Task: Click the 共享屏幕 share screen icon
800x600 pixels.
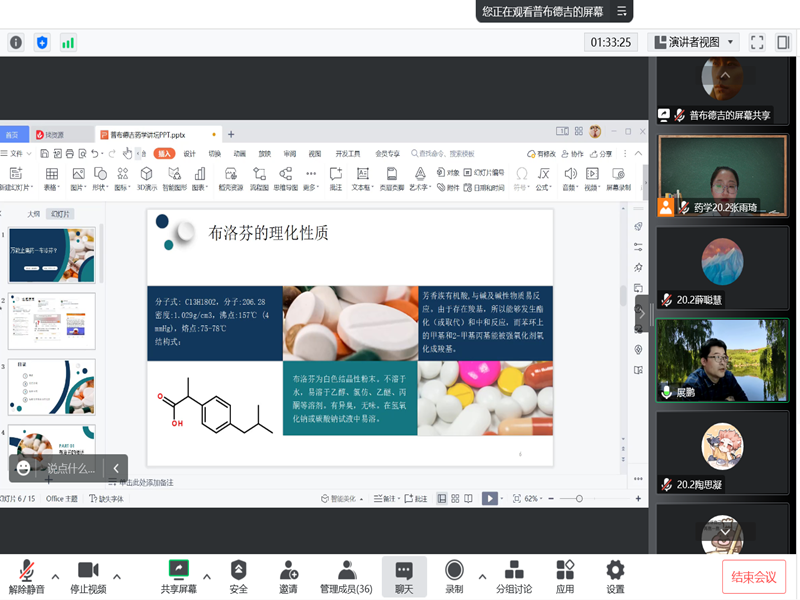Action: click(179, 575)
